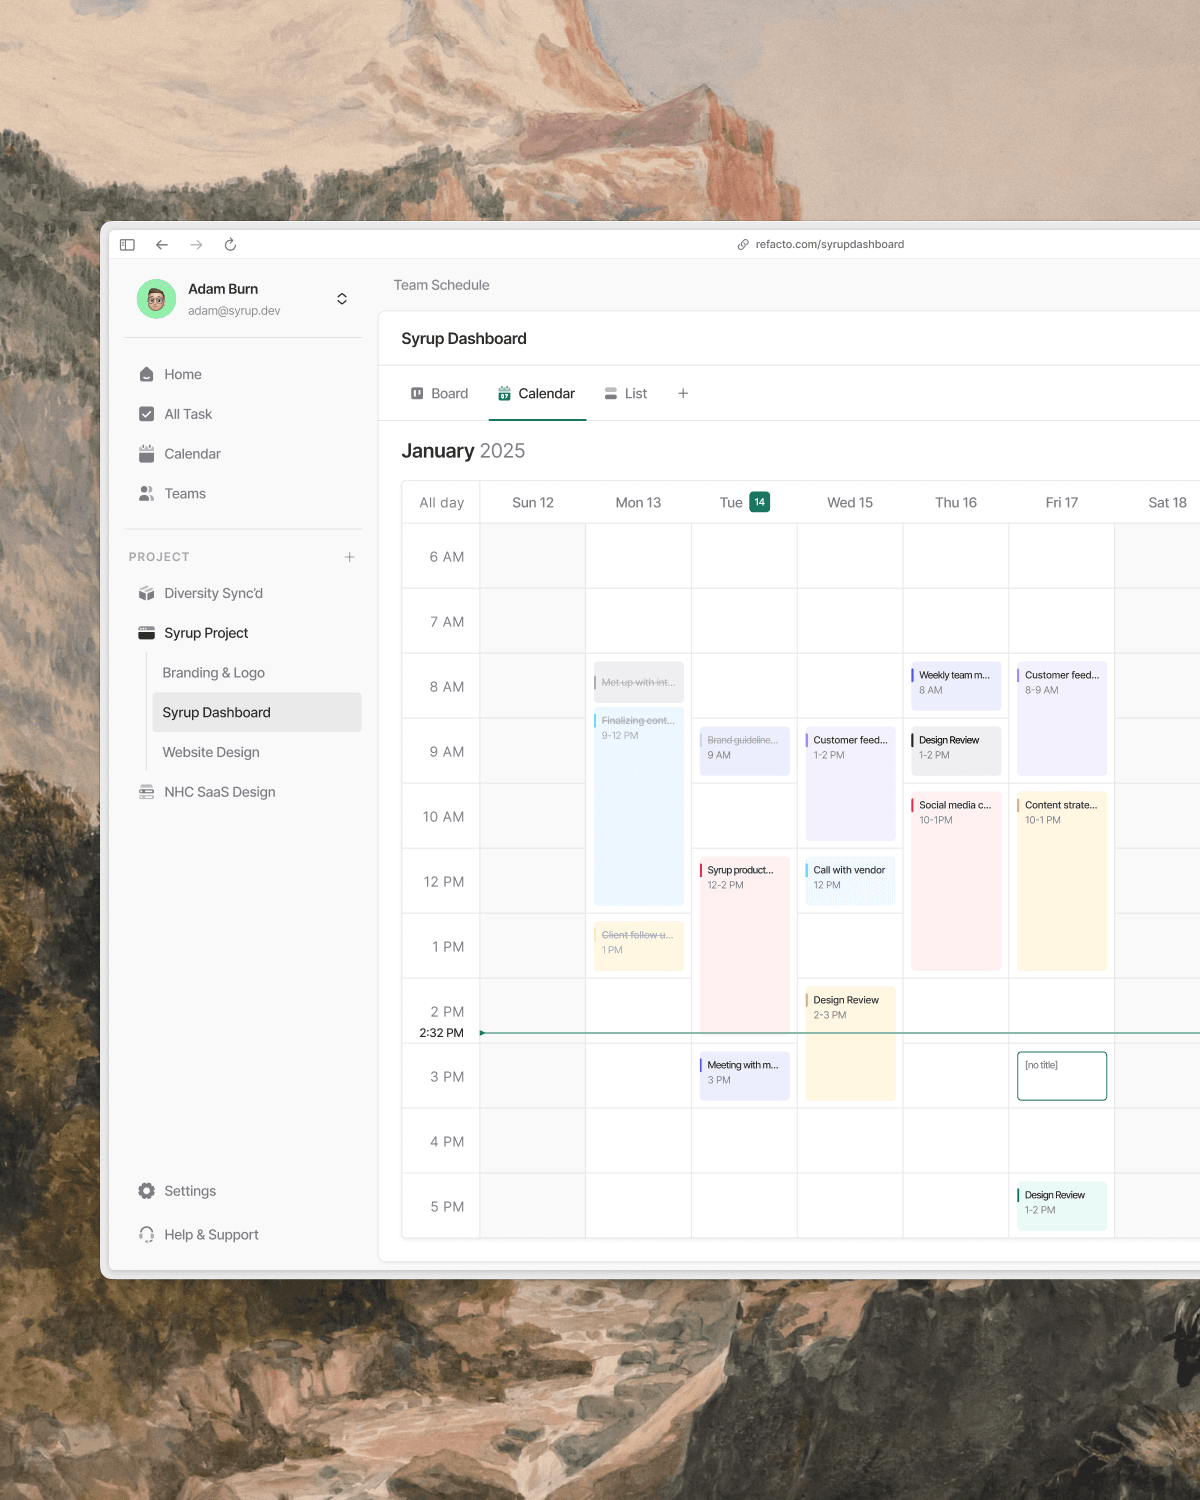Expand the NHC SaaS Design project
Screen dimensions: 1200x1500
pos(219,792)
